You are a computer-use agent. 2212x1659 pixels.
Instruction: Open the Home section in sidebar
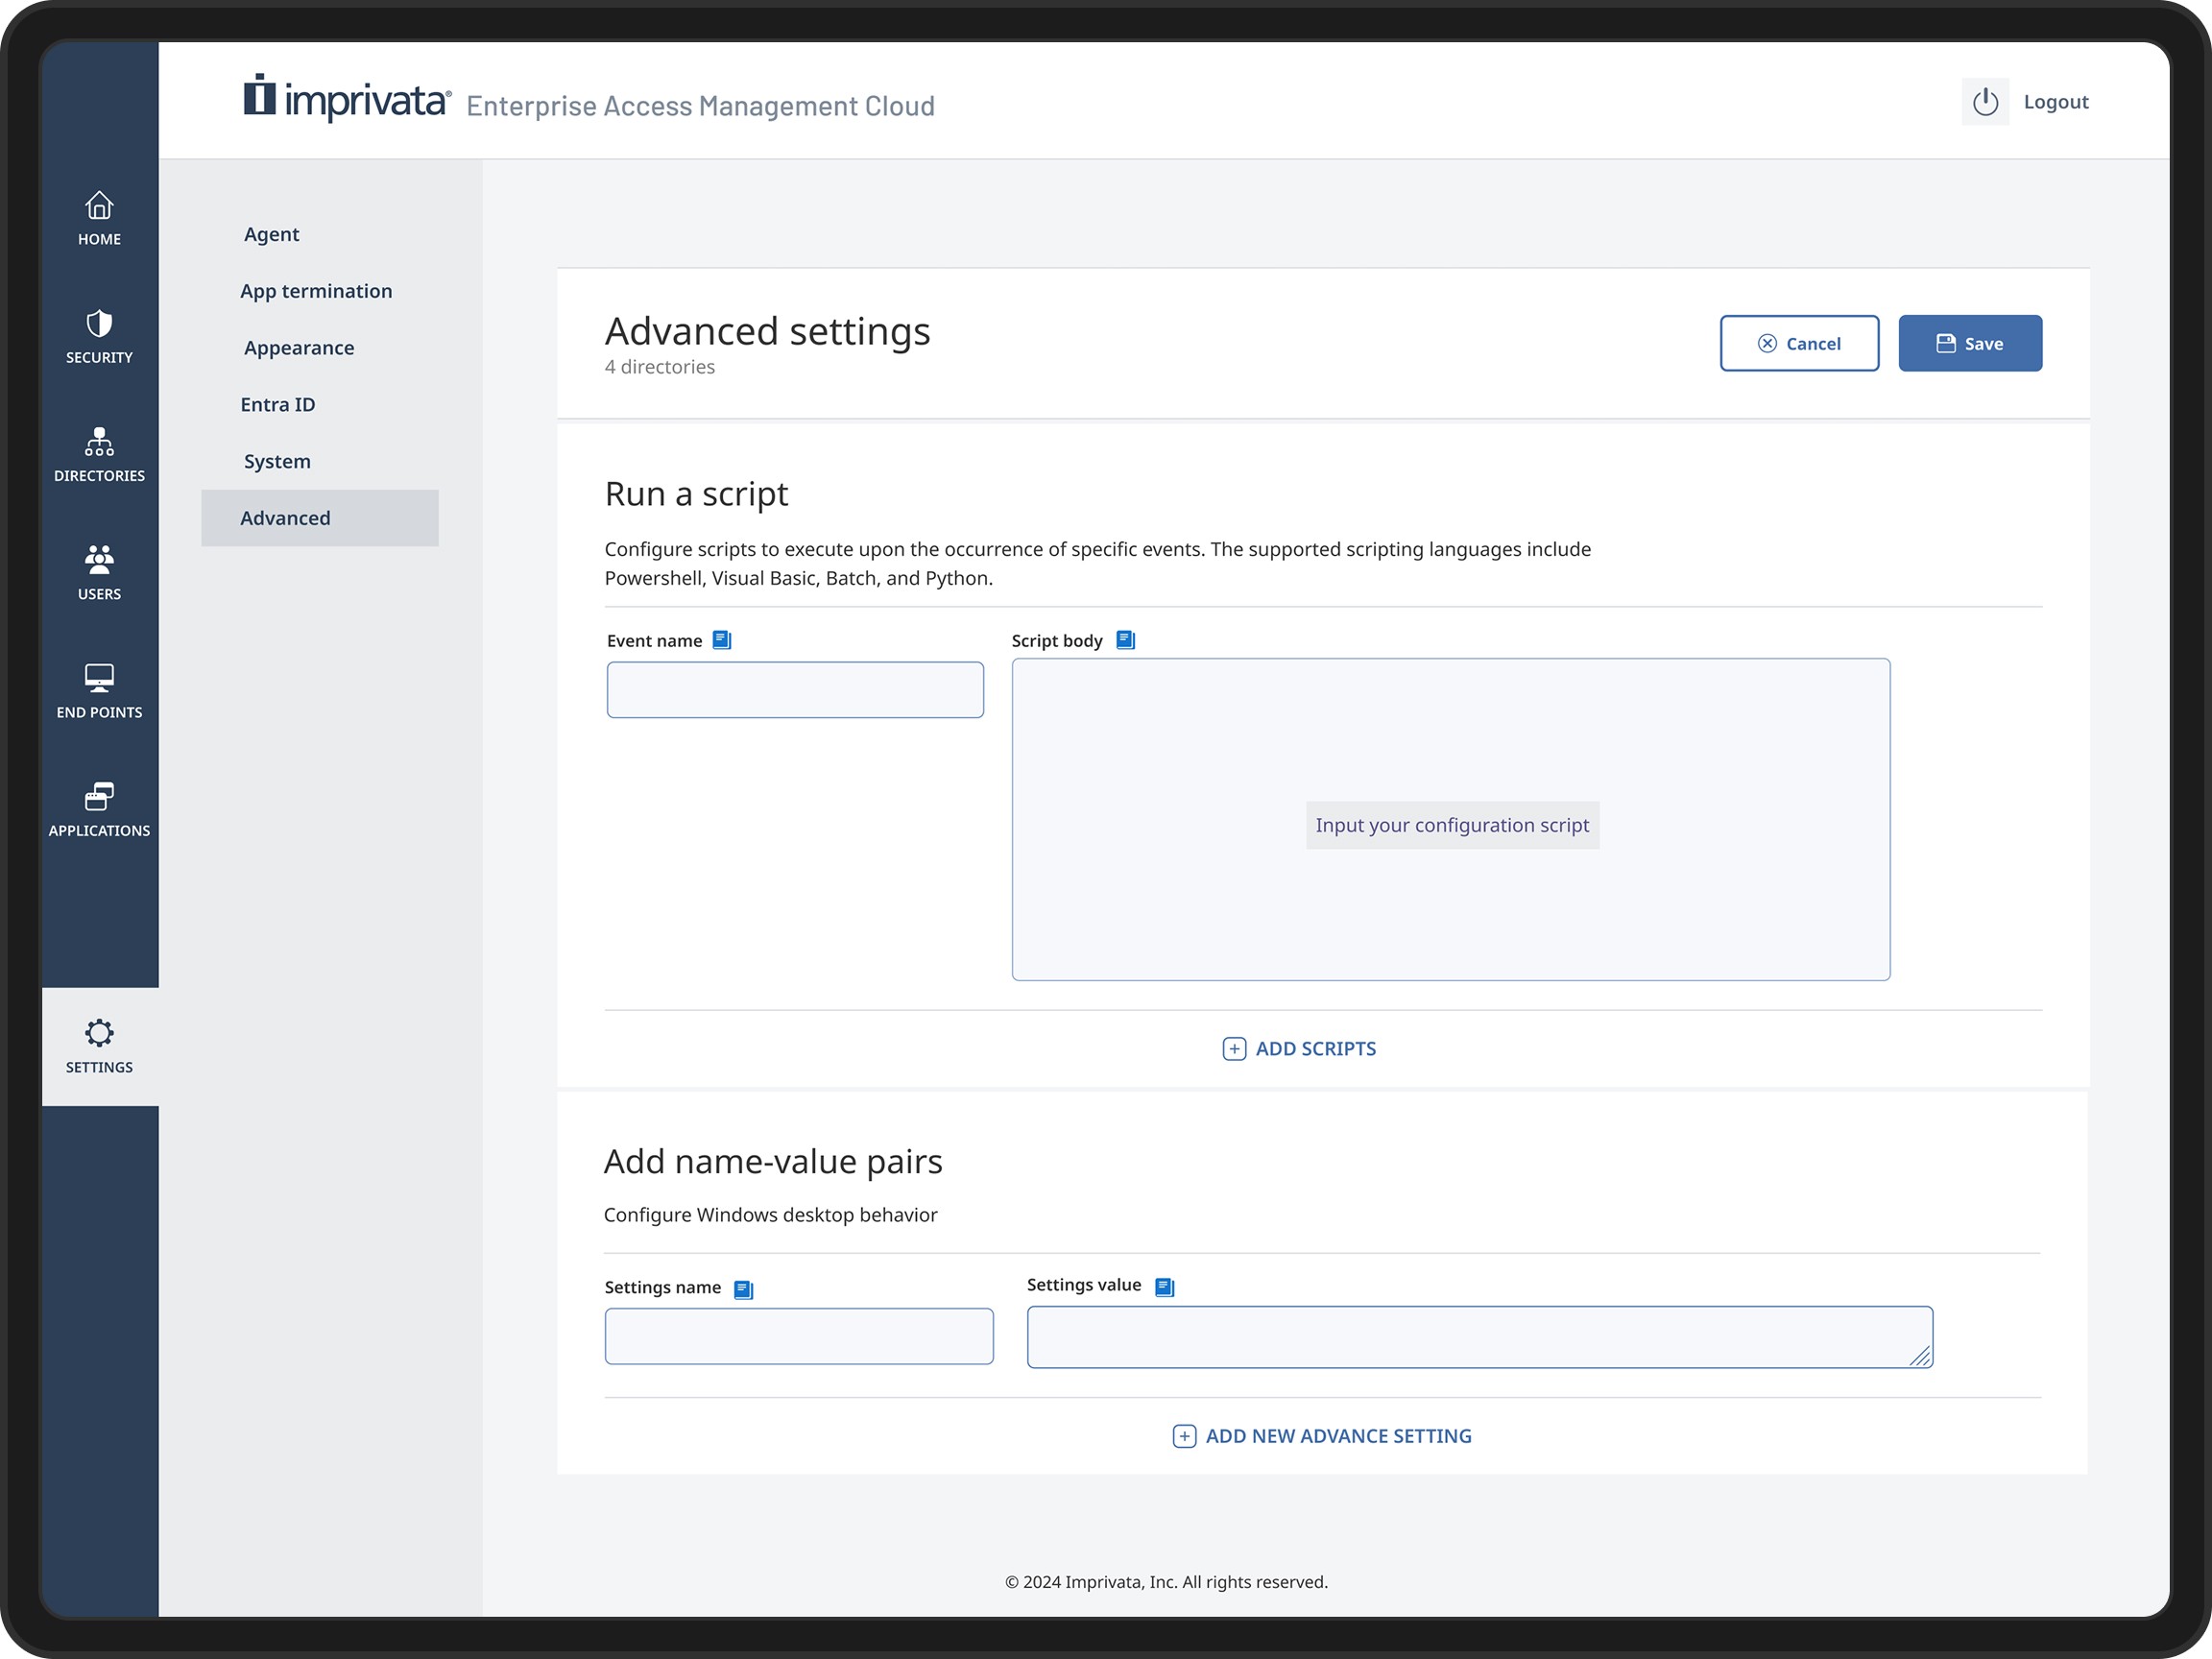click(99, 217)
